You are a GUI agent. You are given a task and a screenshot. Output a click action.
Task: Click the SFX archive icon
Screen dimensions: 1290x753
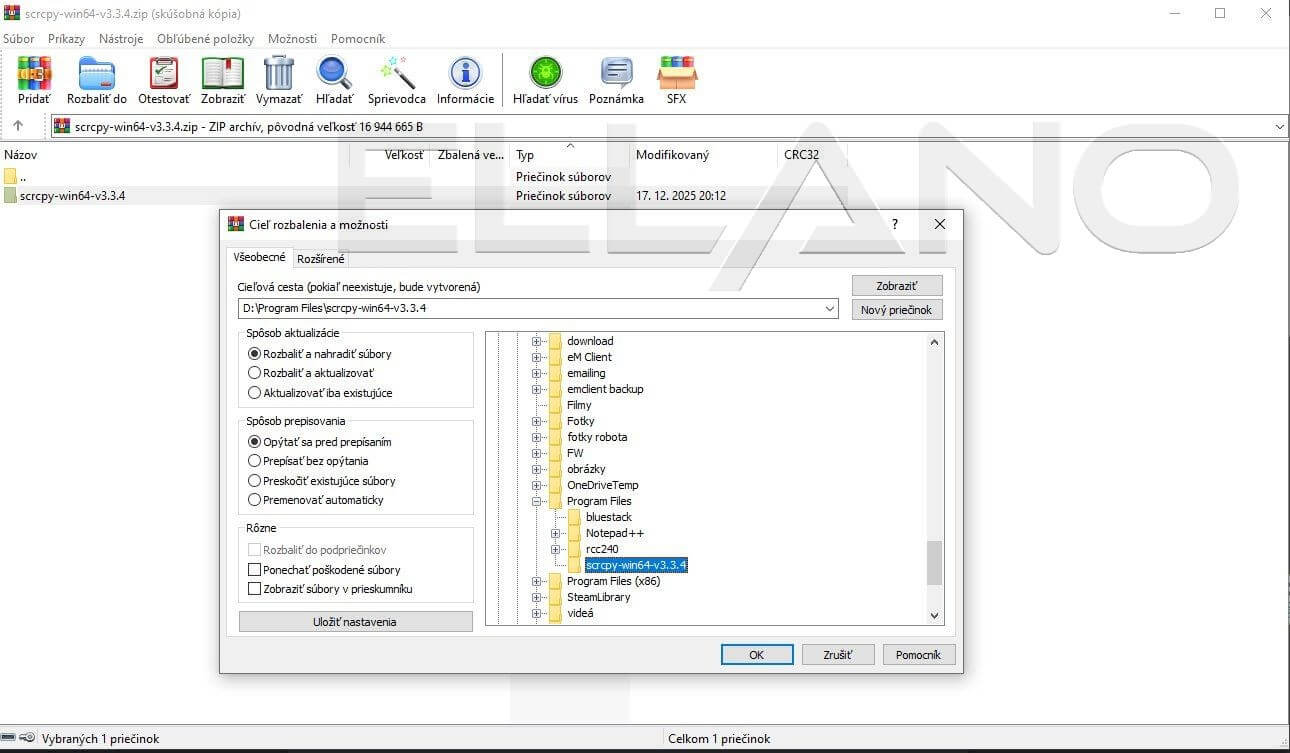click(x=677, y=74)
